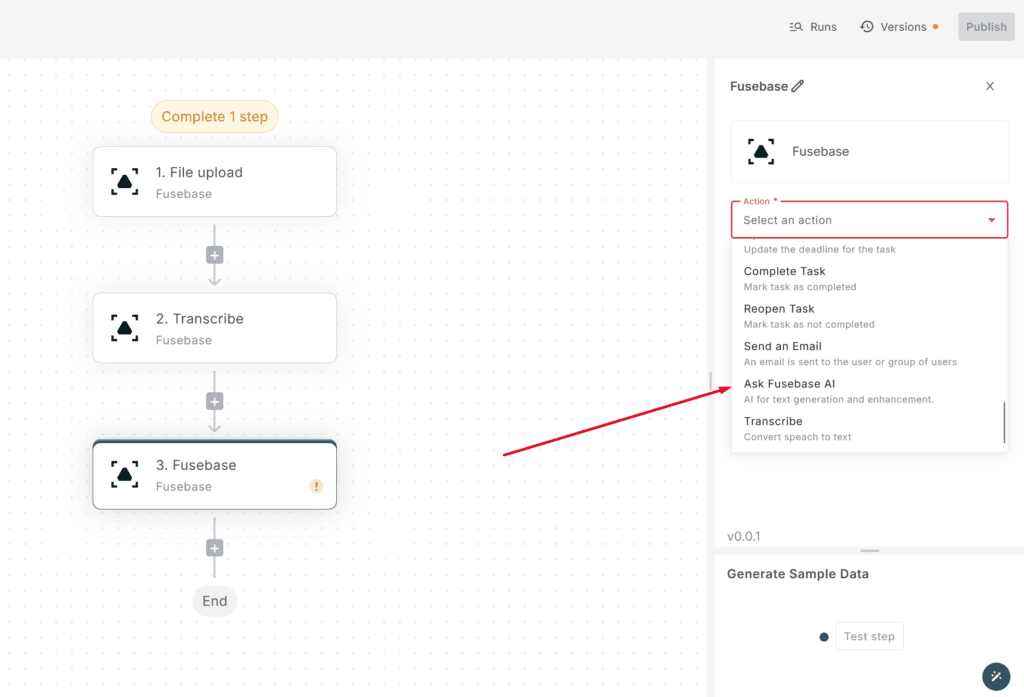Click the 'v0.0.1' version label
This screenshot has height=697, width=1024.
[743, 536]
